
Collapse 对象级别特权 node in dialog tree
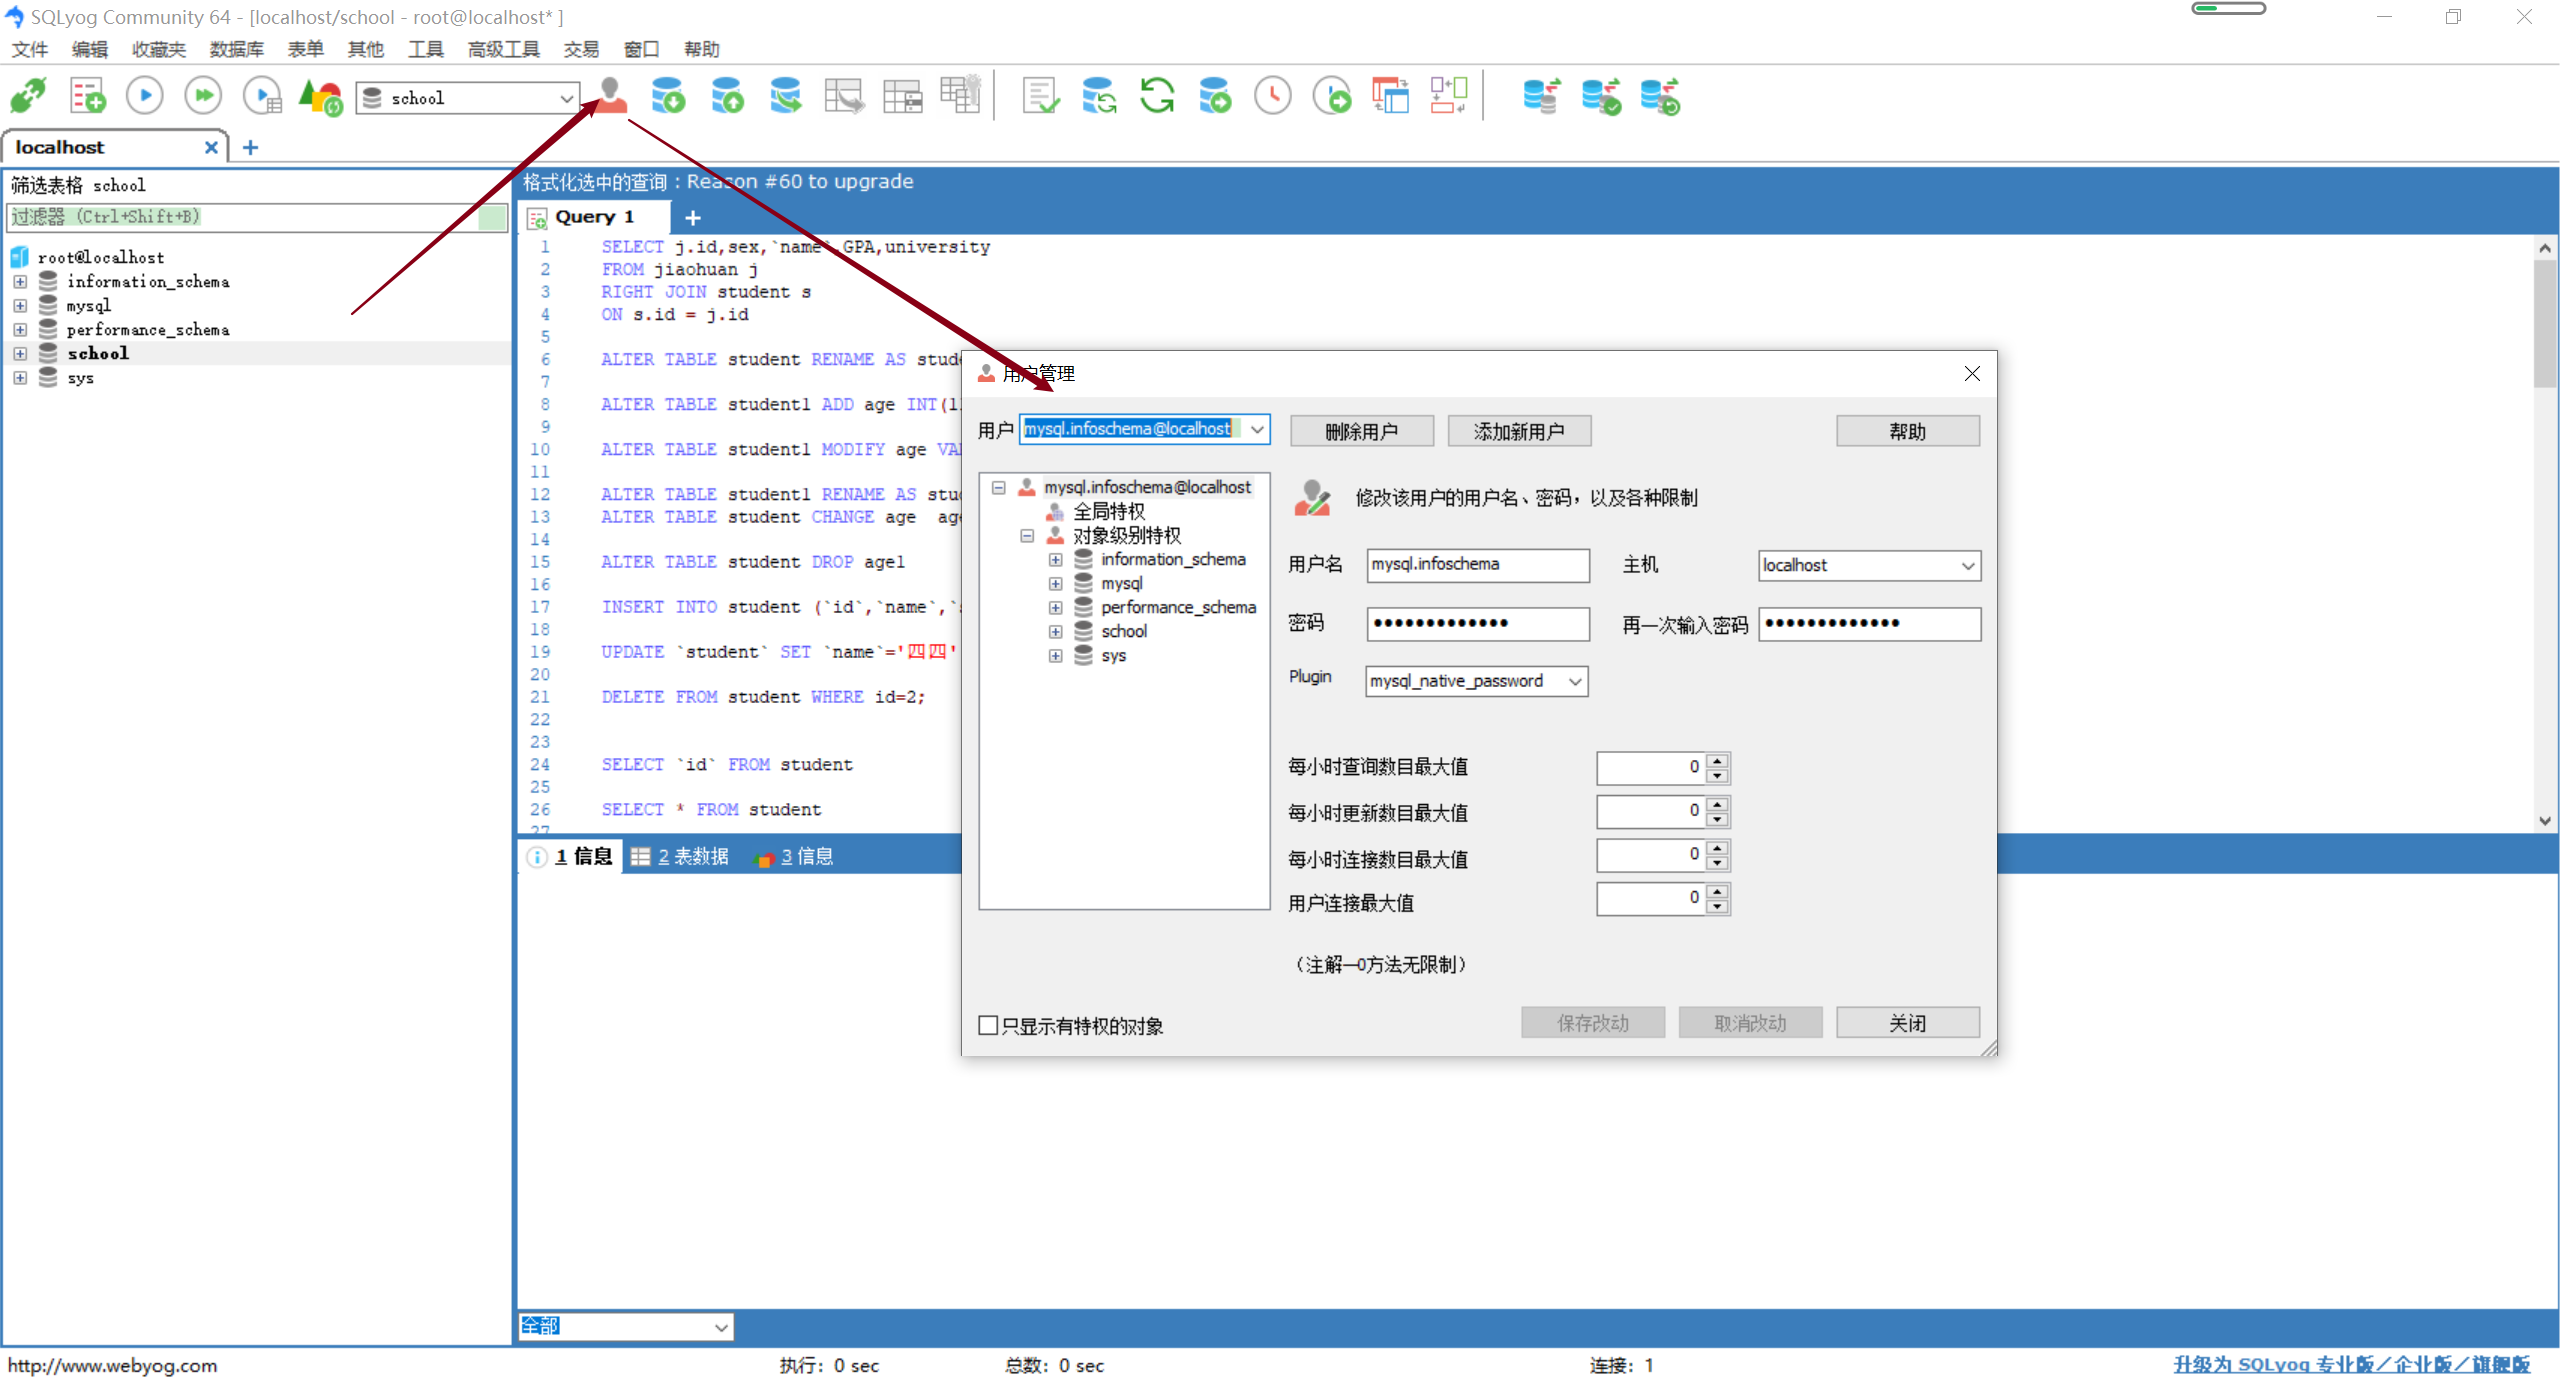point(1027,536)
